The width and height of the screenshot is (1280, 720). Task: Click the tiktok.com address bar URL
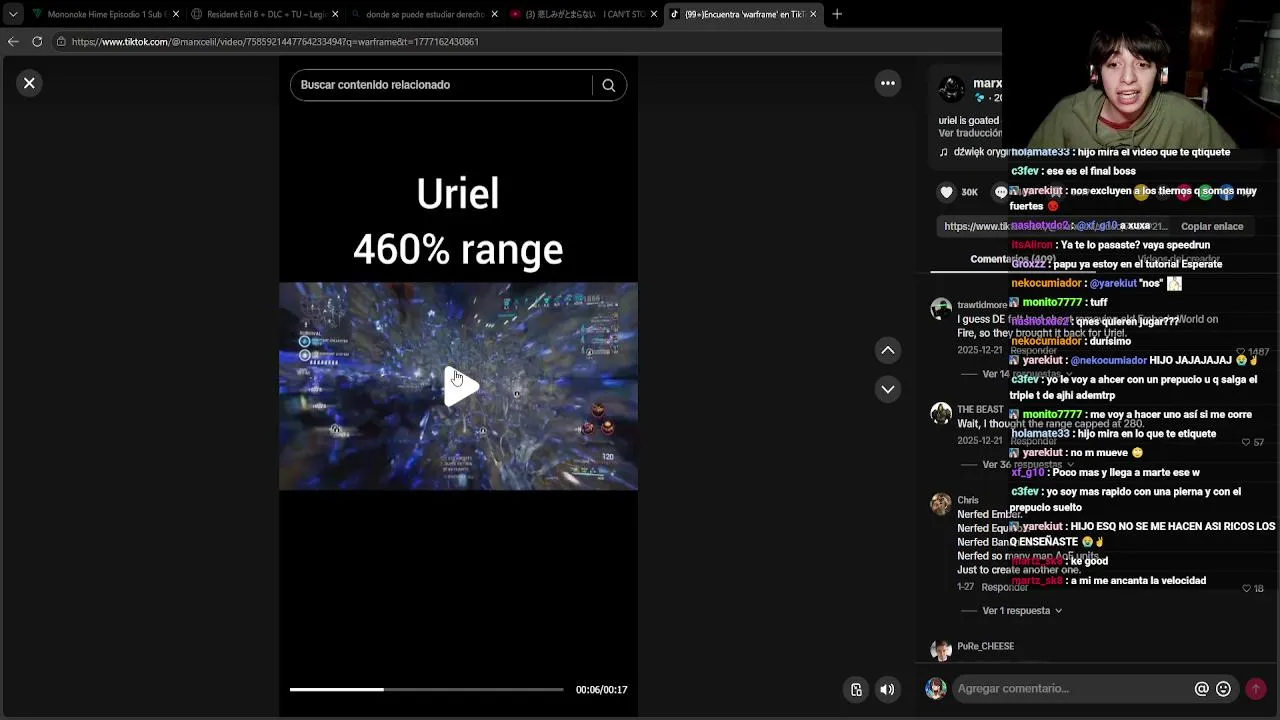point(275,42)
